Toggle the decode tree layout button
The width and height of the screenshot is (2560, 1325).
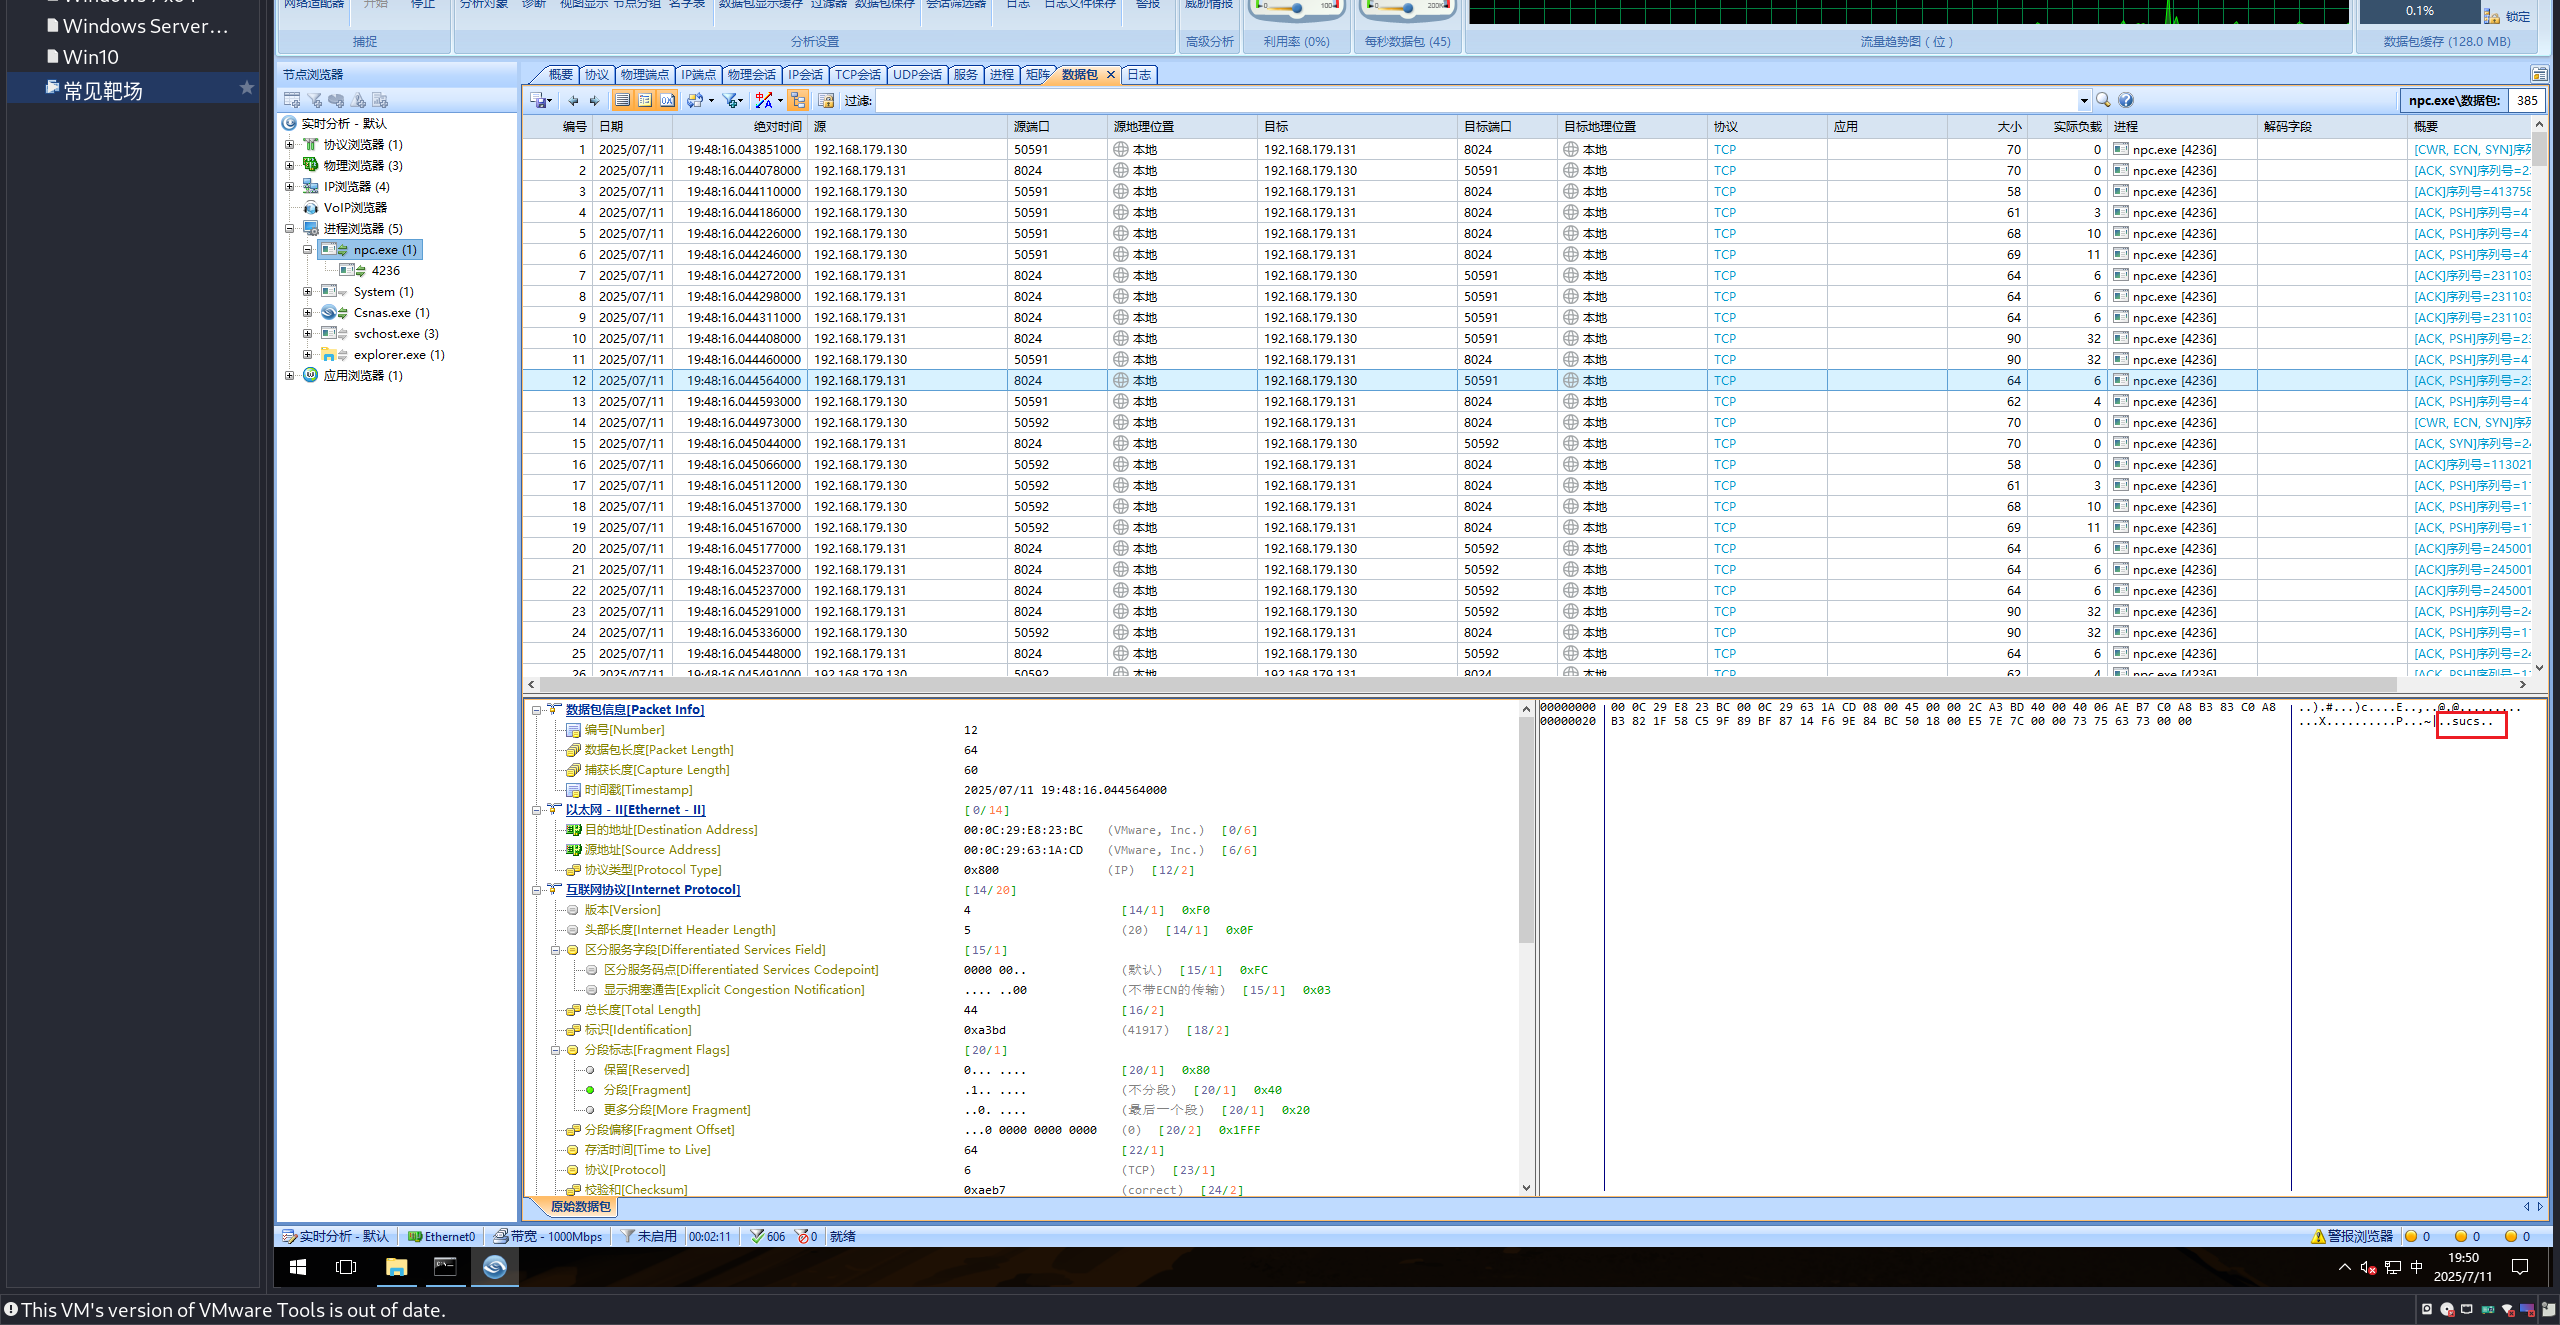pos(798,100)
